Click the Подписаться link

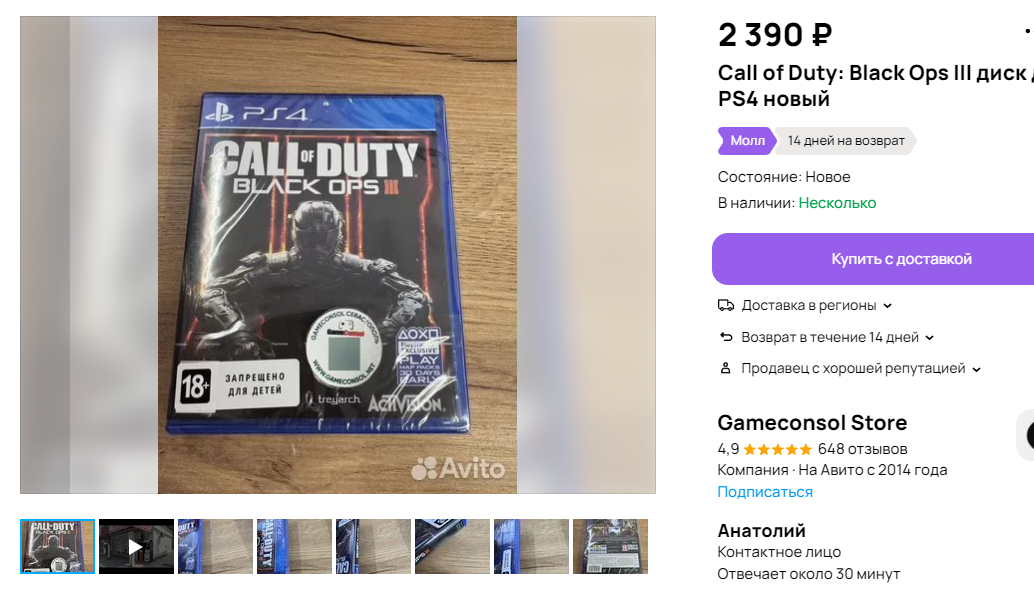pyautogui.click(x=765, y=492)
